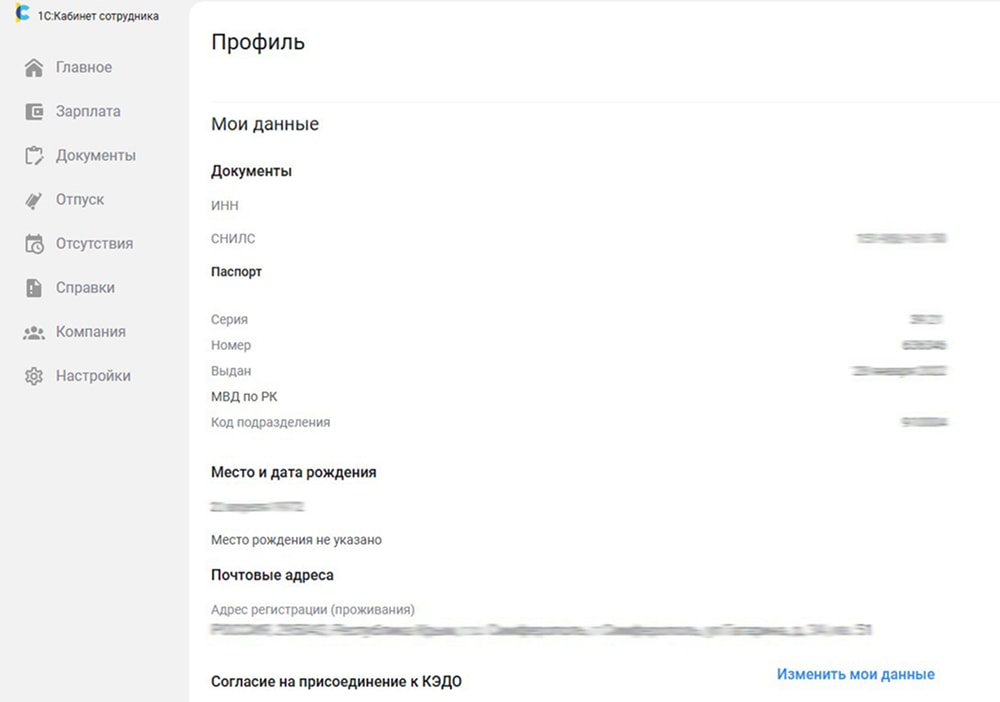Click the Отпуск vacation pencil icon
The image size is (1000, 702).
click(x=33, y=199)
